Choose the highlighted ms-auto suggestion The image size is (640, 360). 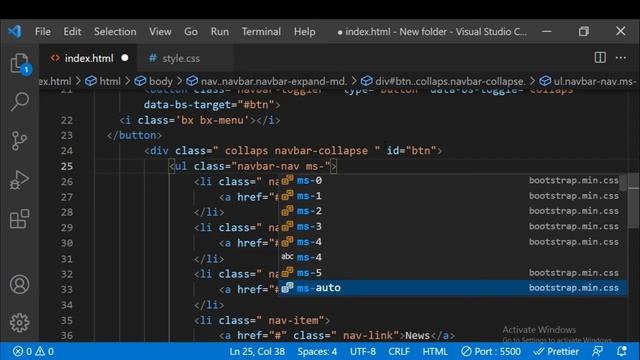tap(452, 288)
